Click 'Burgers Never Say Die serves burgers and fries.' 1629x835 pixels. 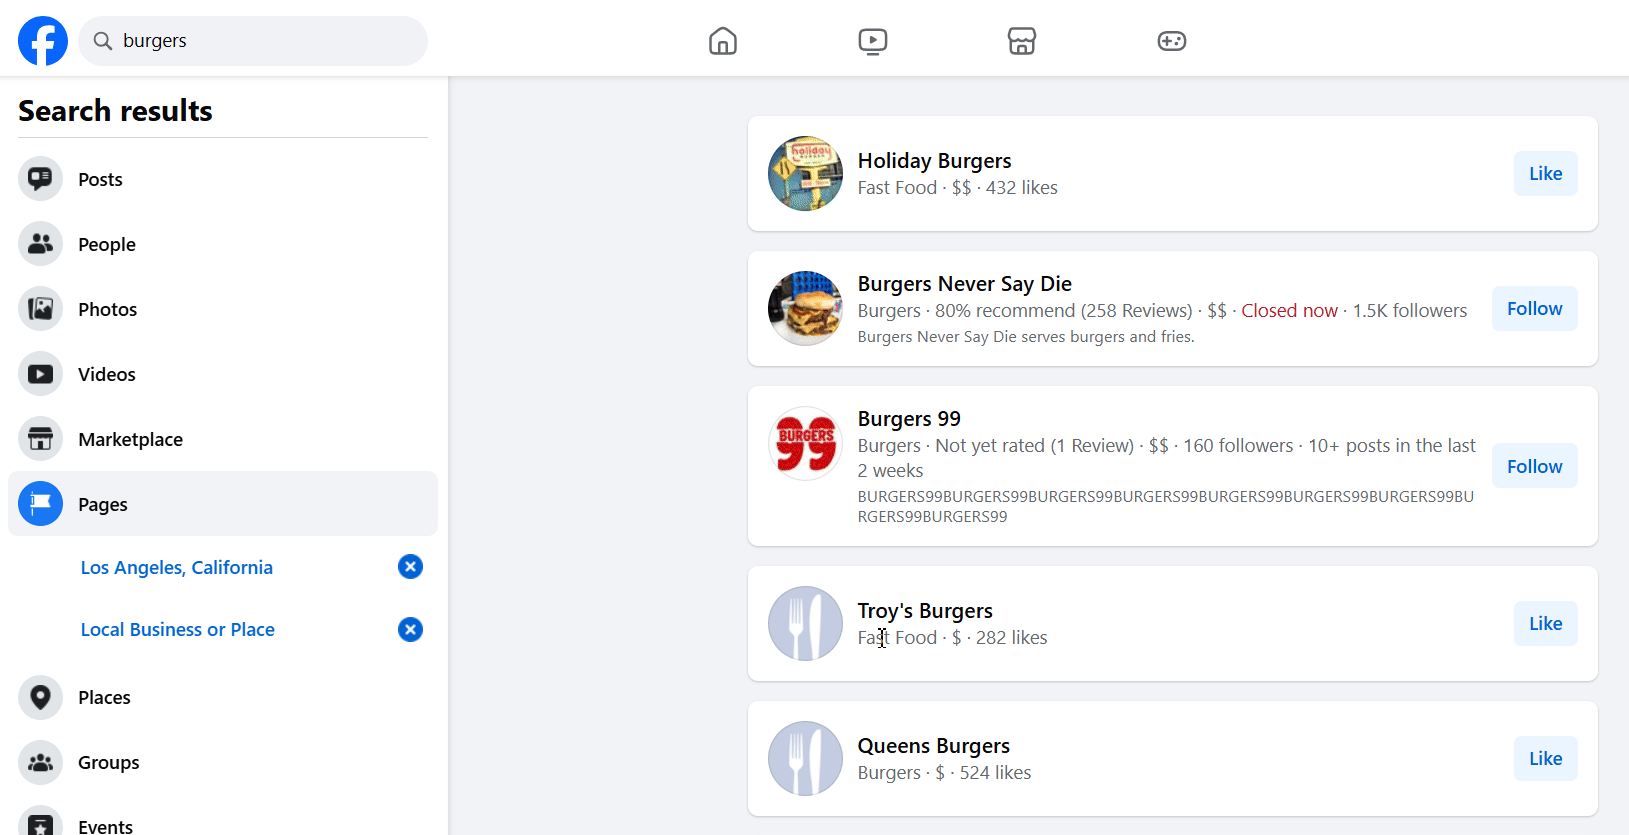coord(1026,337)
